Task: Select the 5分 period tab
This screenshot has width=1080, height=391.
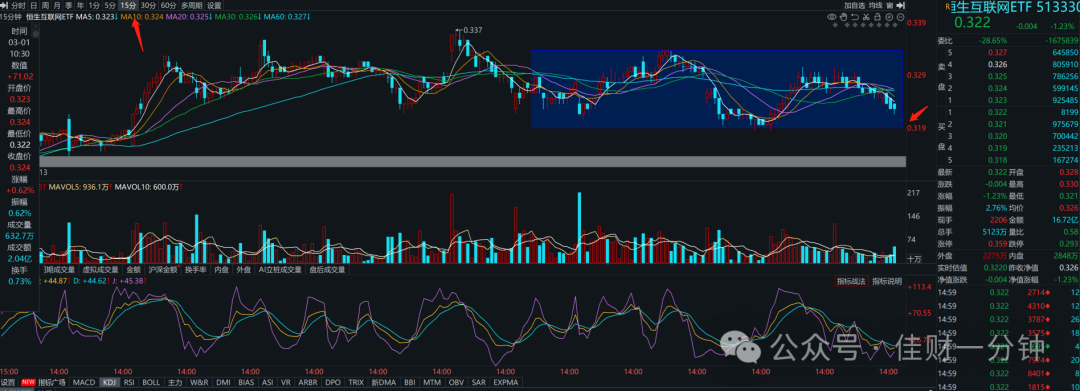Action: coord(110,6)
